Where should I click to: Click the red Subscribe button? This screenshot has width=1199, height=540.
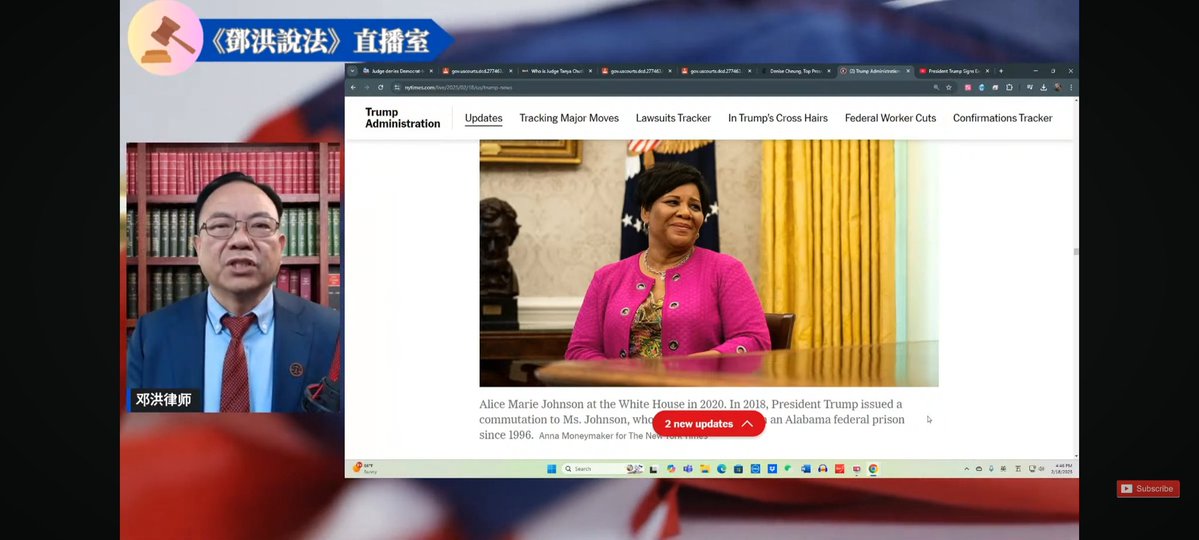pyautogui.click(x=1148, y=489)
